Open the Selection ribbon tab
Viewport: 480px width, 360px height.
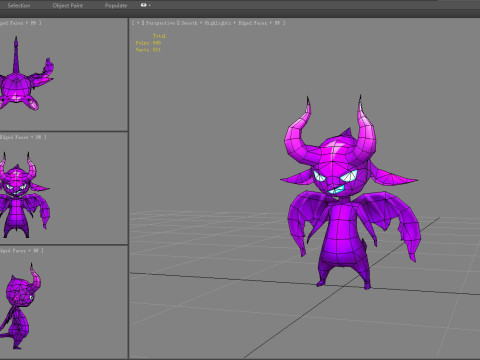tap(19, 5)
